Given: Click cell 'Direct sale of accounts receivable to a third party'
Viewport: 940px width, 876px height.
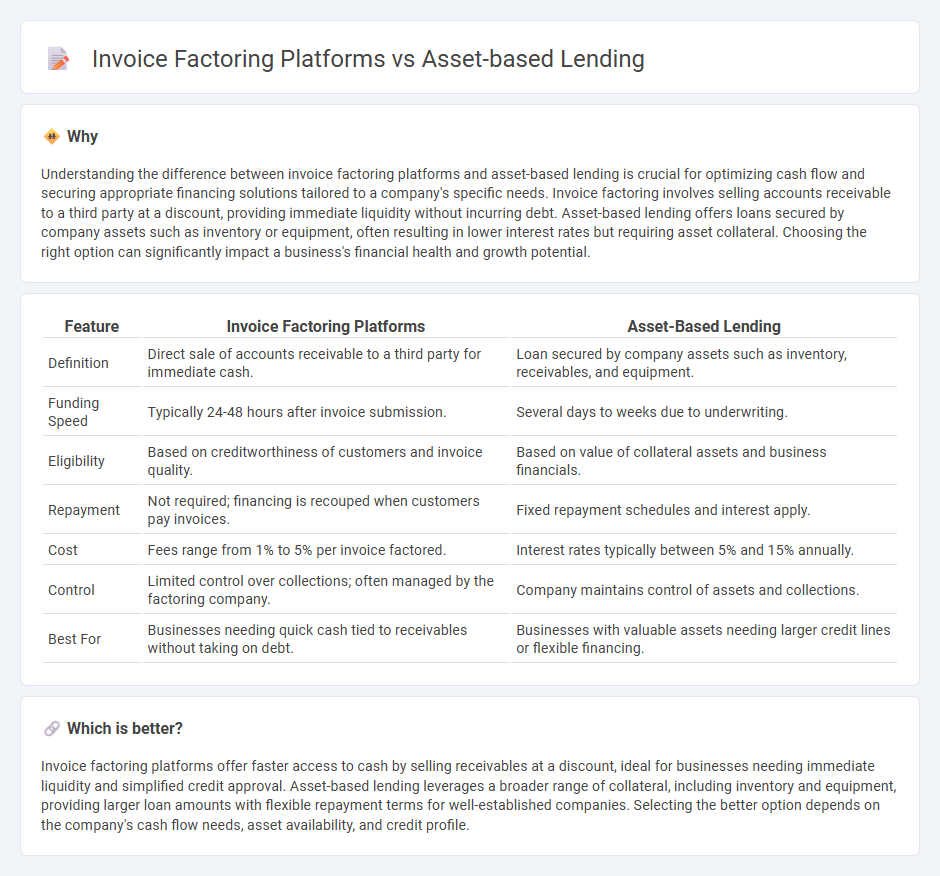Looking at the screenshot, I should point(326,363).
